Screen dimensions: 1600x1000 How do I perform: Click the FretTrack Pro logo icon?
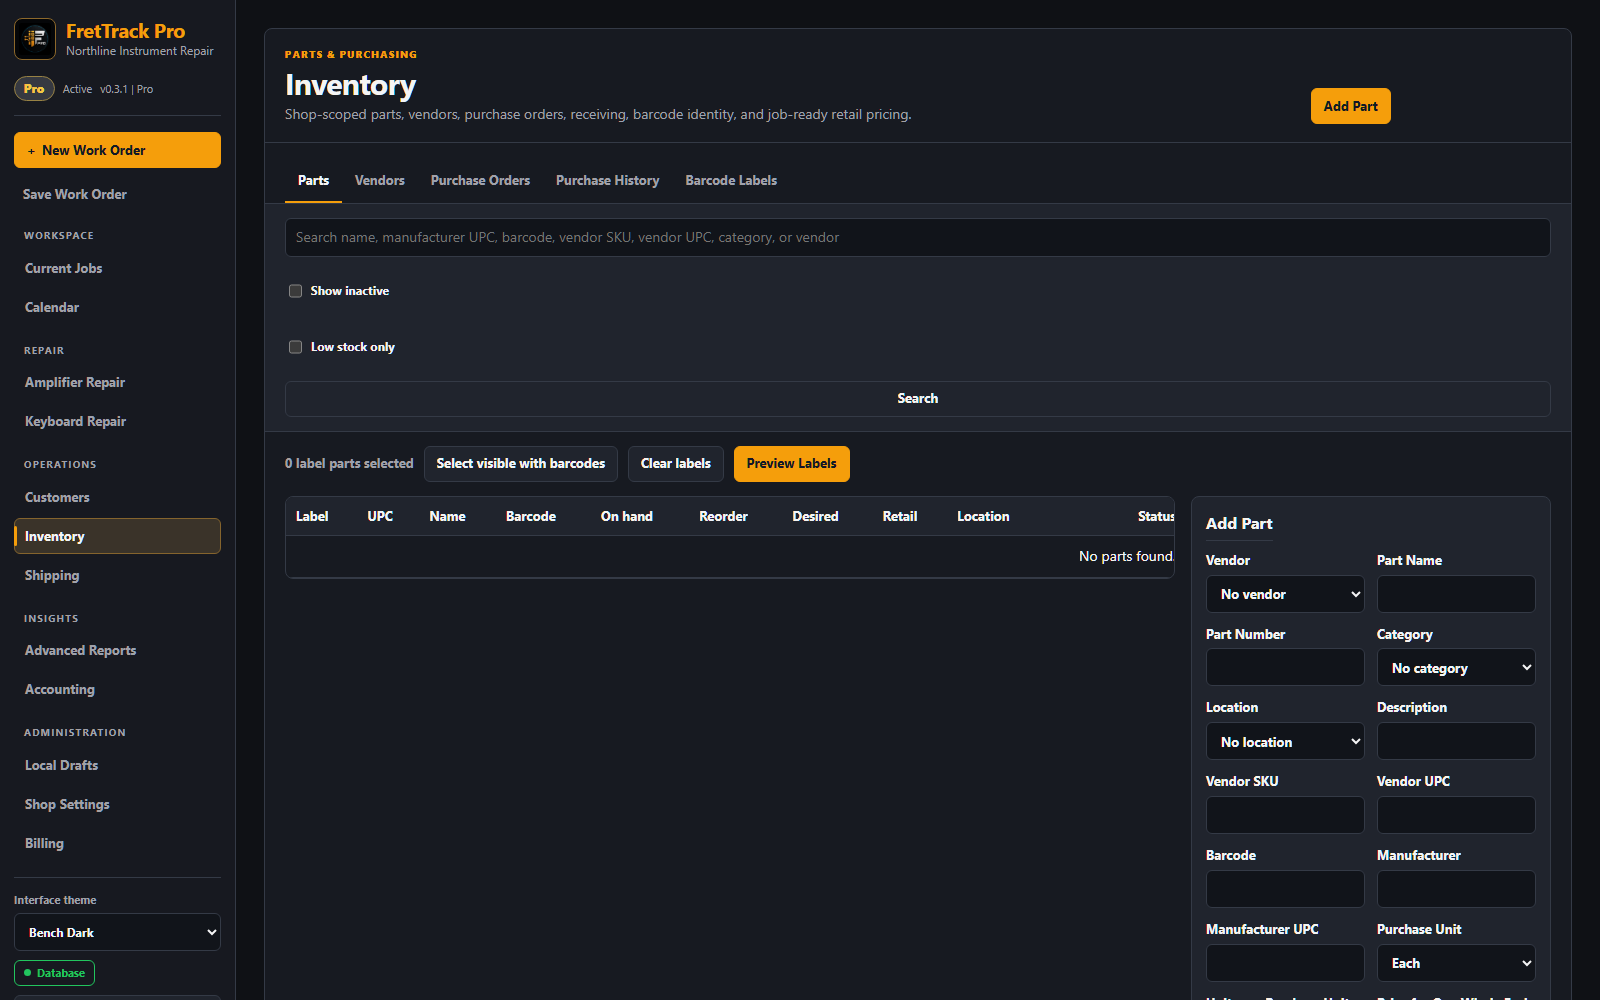[35, 39]
